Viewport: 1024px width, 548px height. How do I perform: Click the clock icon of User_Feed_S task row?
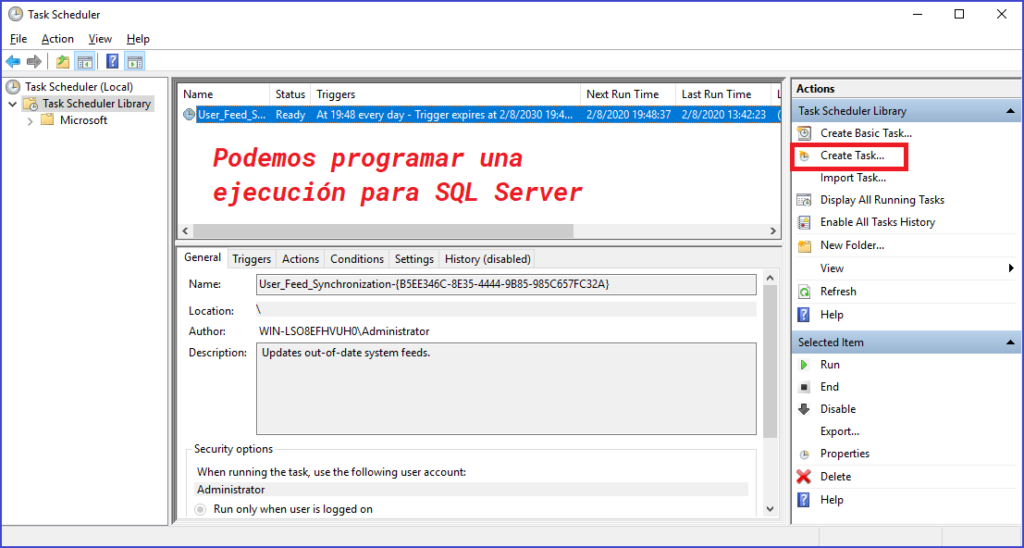click(189, 115)
